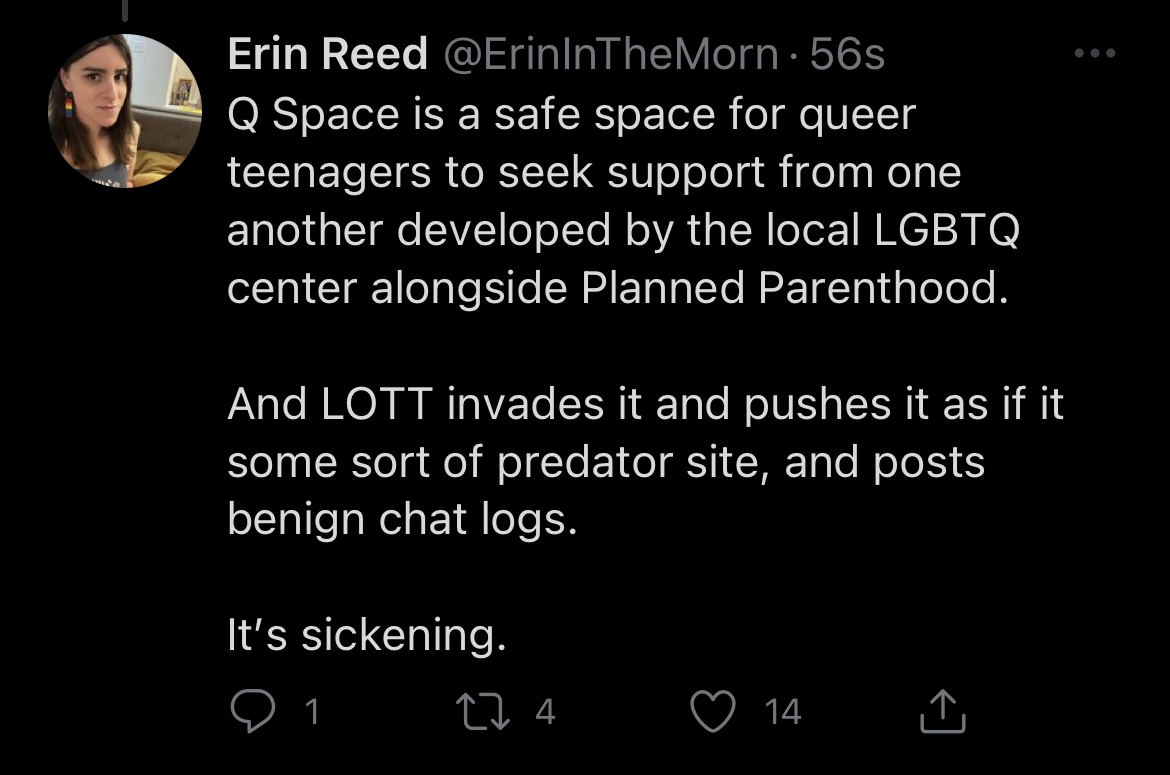Click the thread connector line above the avatar

pos(126,10)
